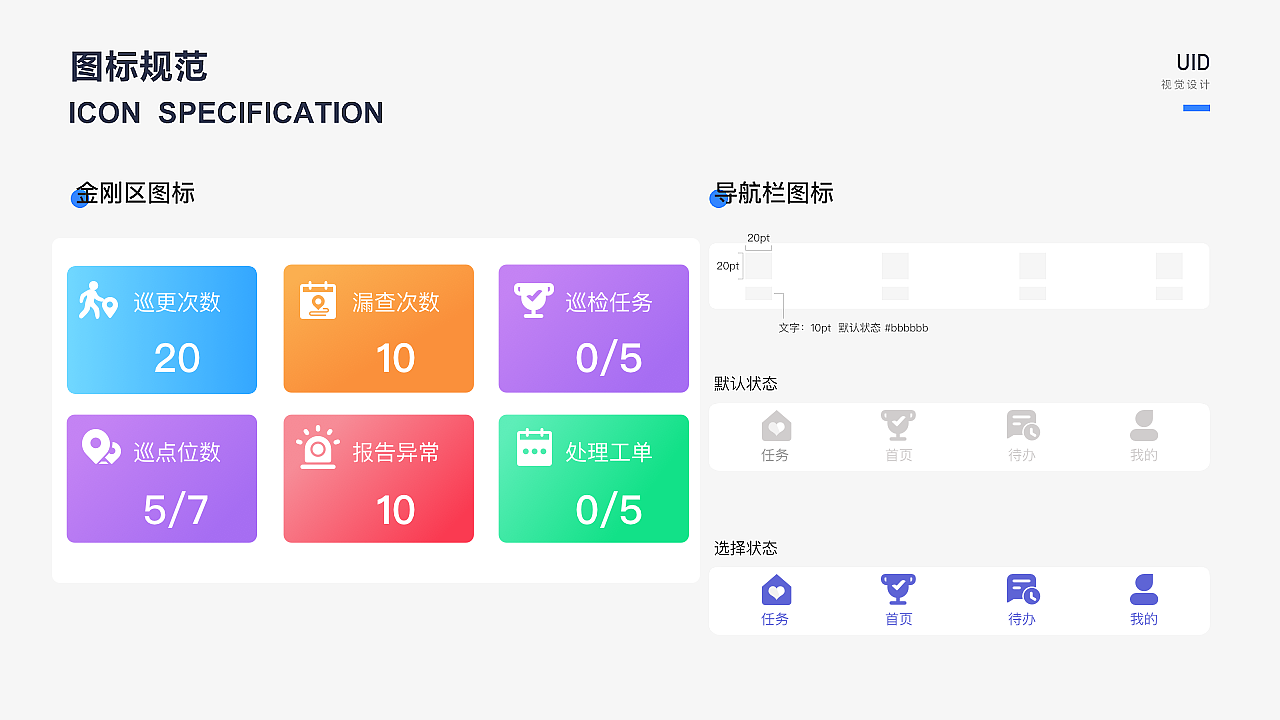
Task: Click the gray message-clock icon in 默认状态 bar
Action: (1023, 425)
